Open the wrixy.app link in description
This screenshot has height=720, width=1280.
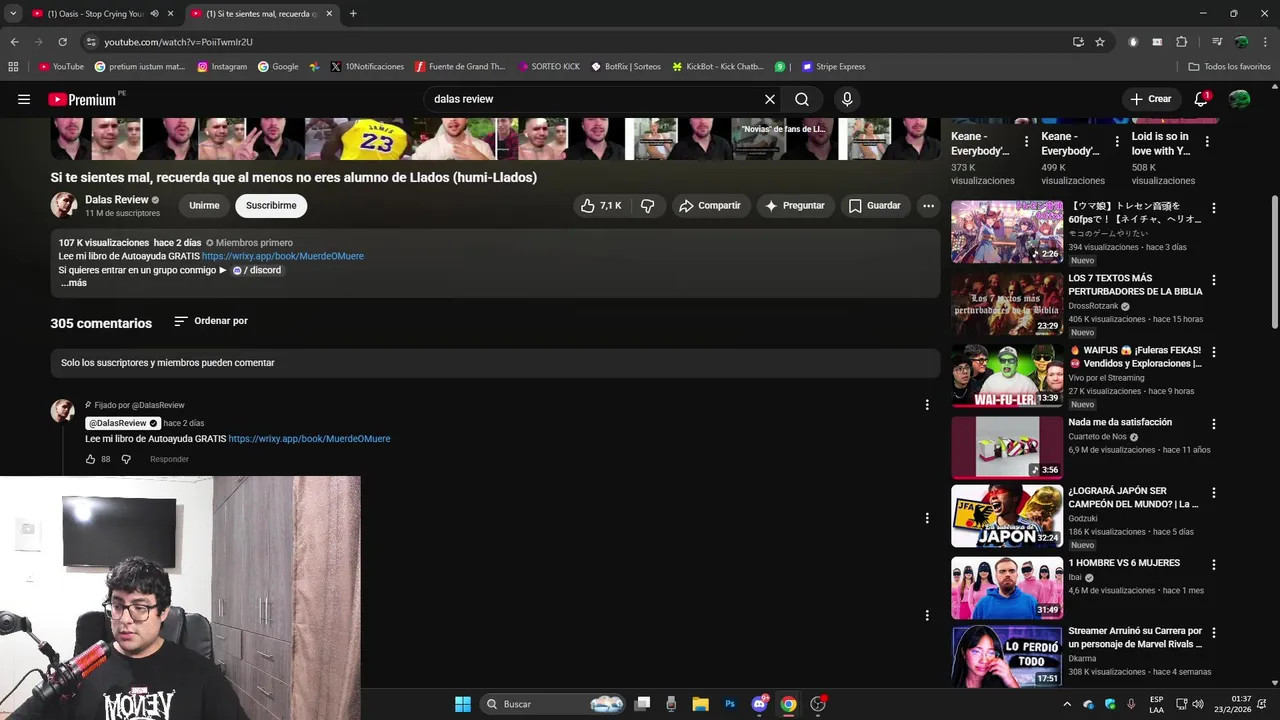[283, 256]
